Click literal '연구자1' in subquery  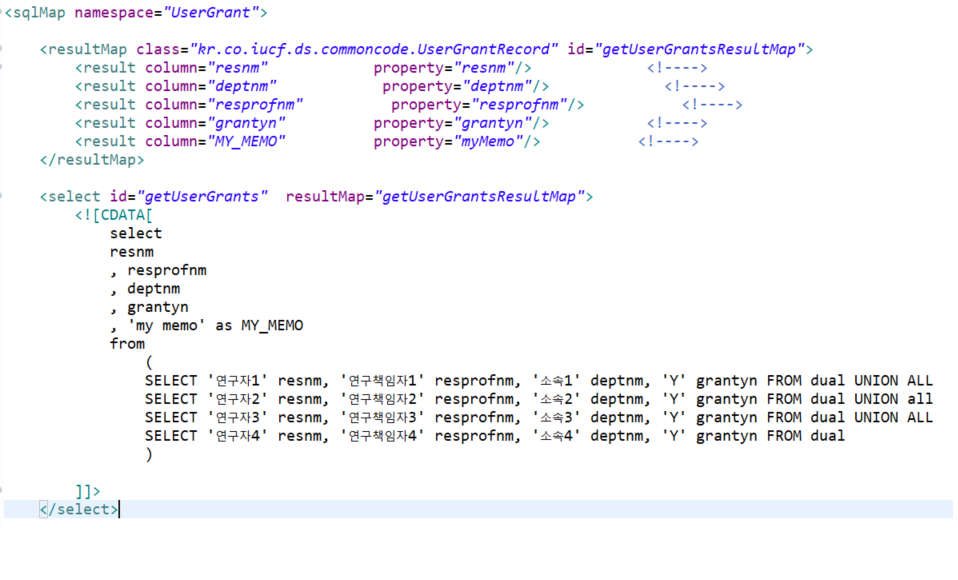(x=238, y=381)
